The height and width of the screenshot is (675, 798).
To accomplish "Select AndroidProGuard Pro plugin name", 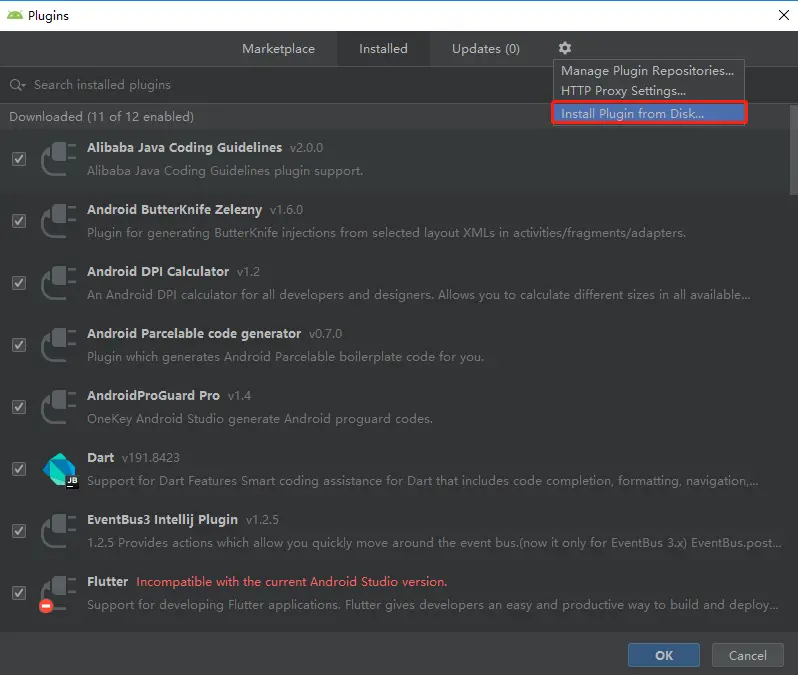I will click(x=153, y=396).
